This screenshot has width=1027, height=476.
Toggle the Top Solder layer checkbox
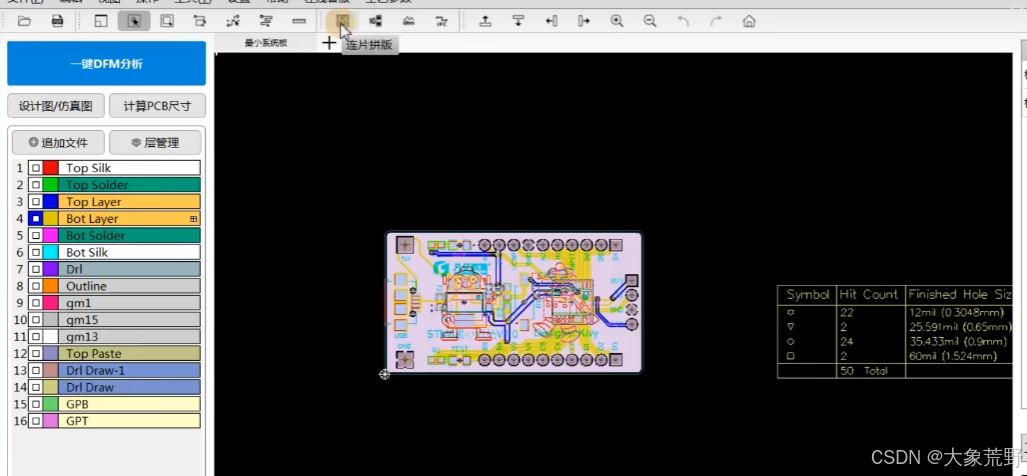point(35,185)
